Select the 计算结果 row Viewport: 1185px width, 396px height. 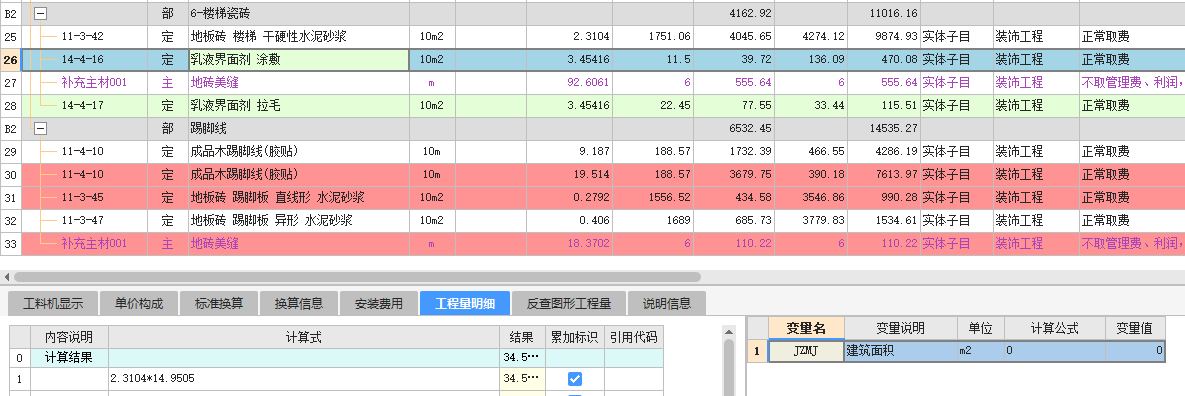pyautogui.click(x=336, y=357)
